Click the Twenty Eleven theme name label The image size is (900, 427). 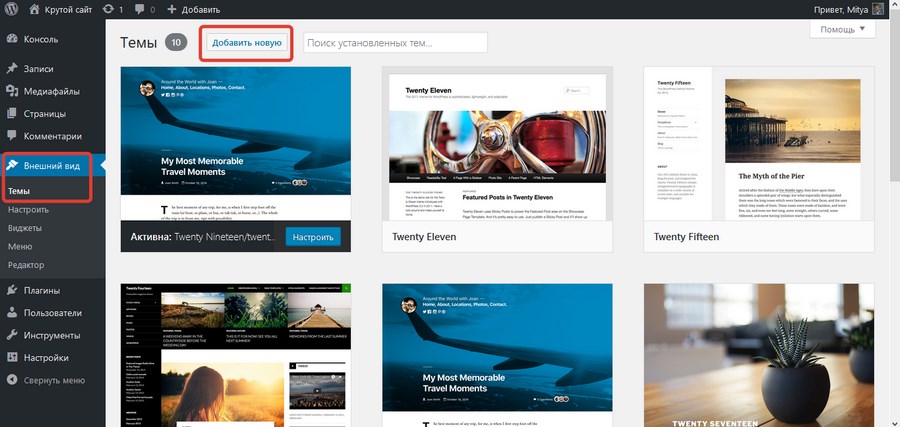pyautogui.click(x=424, y=236)
